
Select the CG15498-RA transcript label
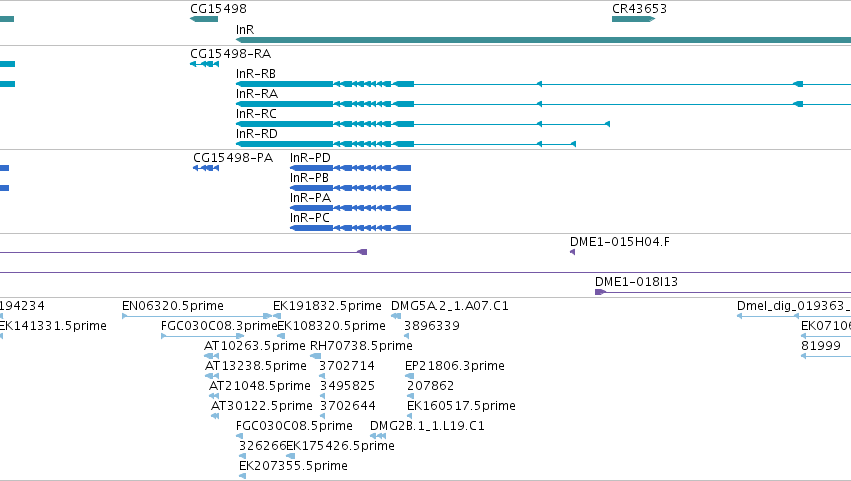231,54
